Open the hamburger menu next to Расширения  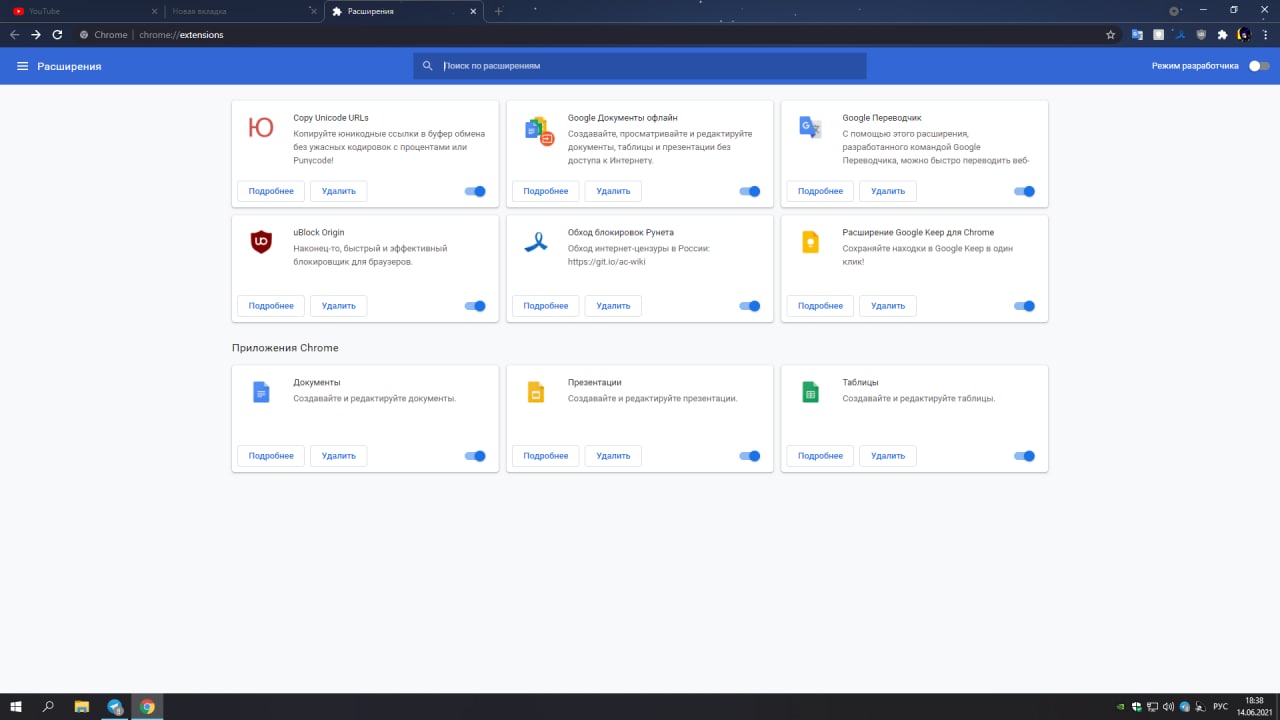pyautogui.click(x=22, y=66)
